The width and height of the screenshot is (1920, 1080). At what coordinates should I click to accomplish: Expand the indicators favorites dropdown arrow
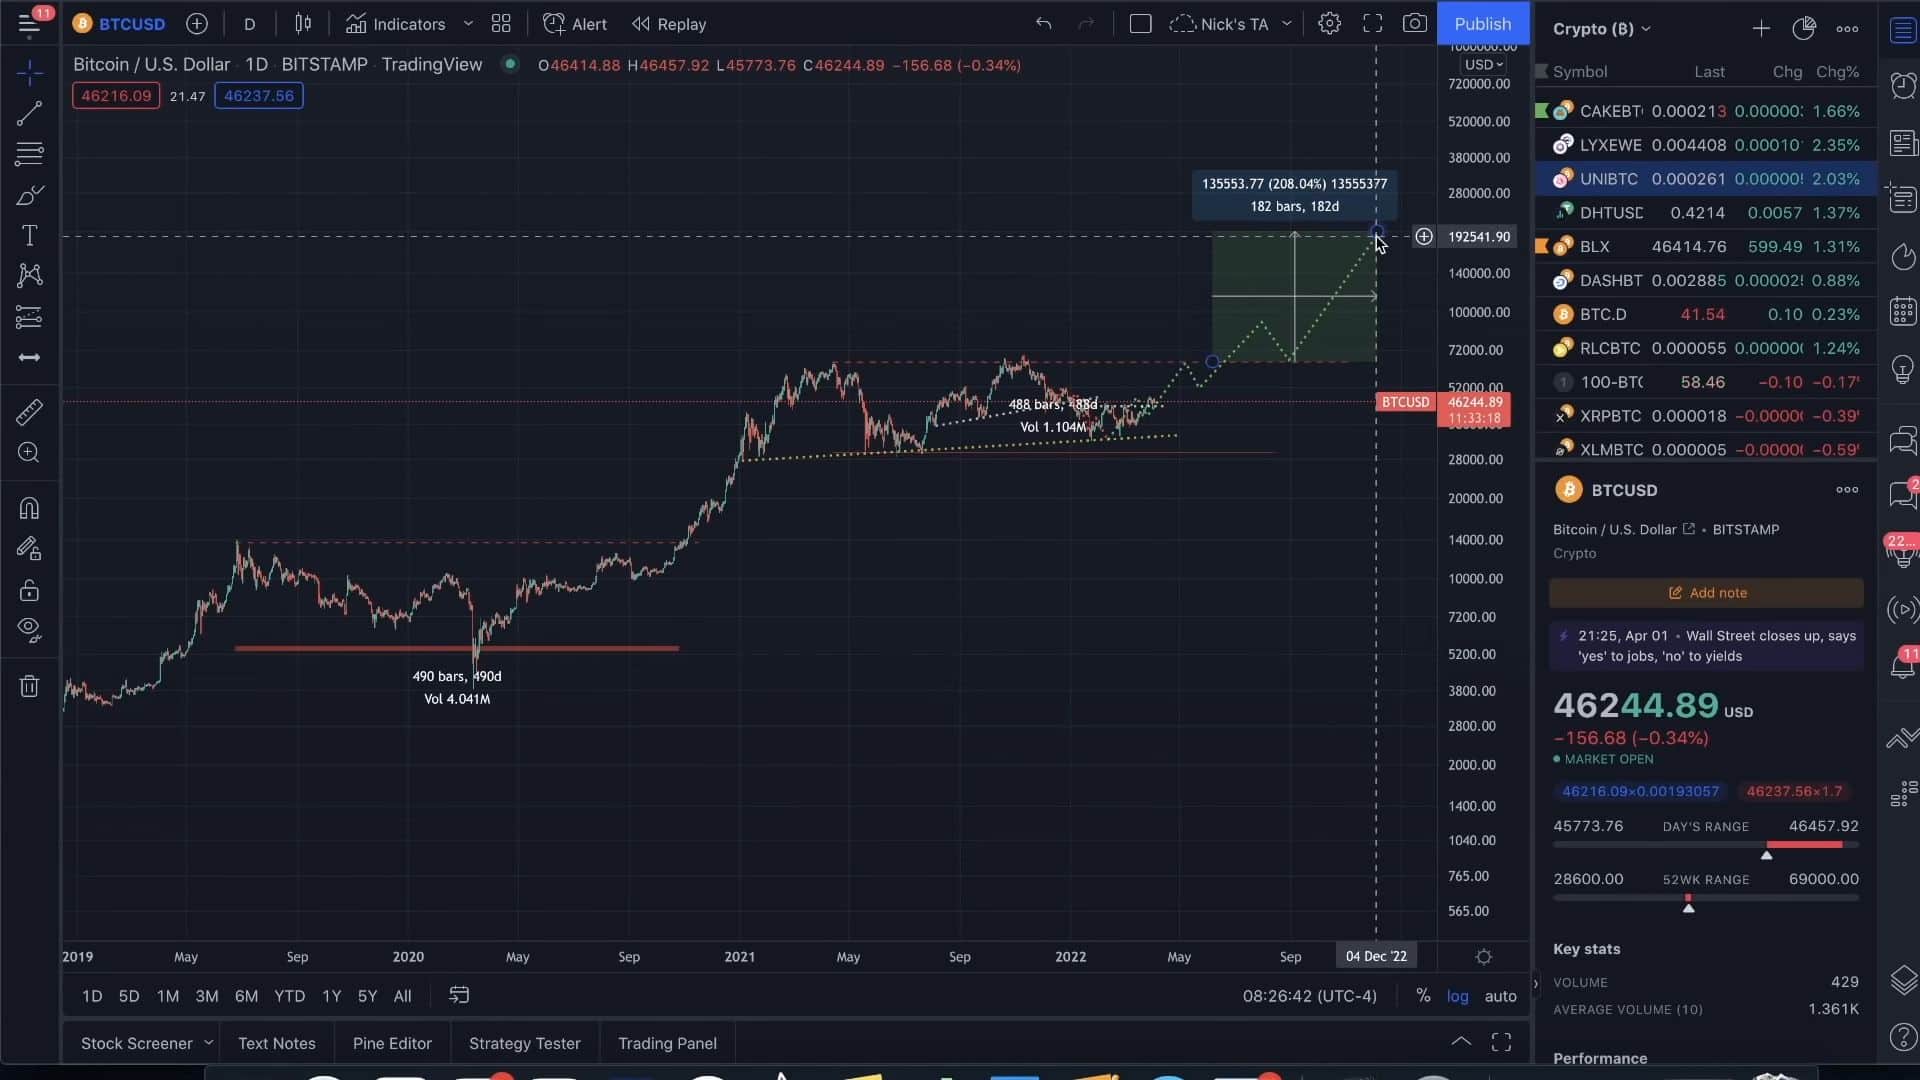[467, 24]
